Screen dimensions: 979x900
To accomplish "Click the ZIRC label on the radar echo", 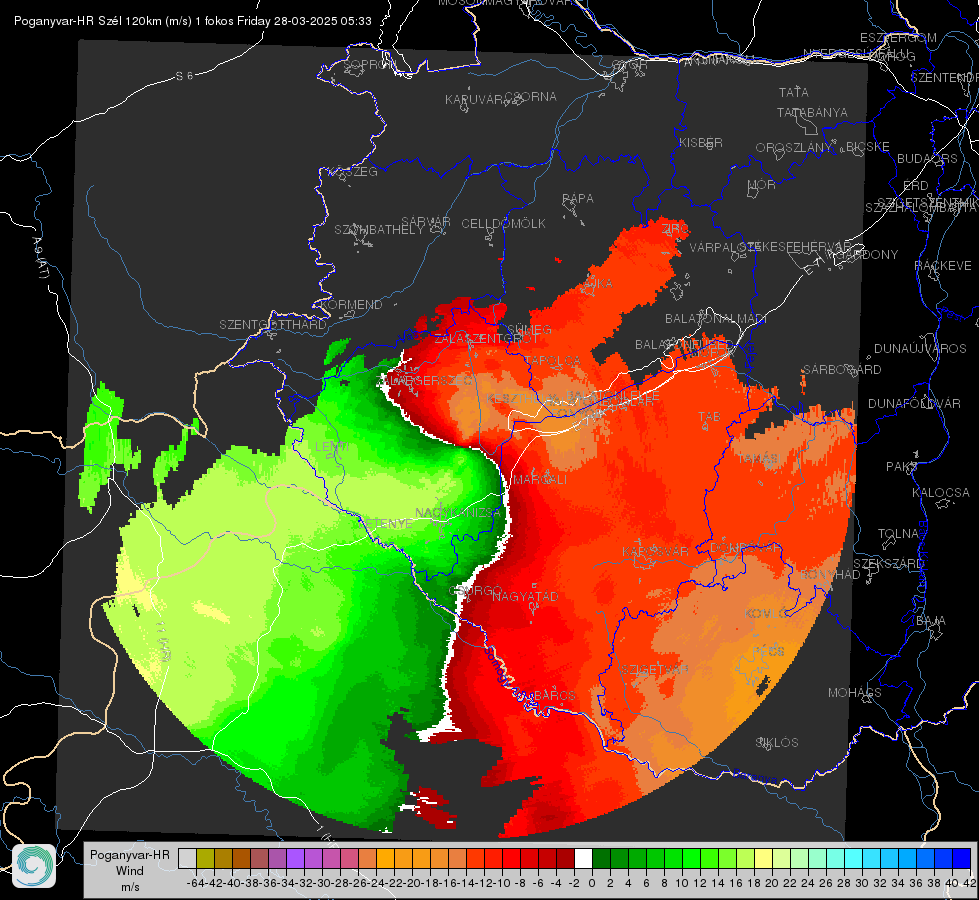I will 674,230.
